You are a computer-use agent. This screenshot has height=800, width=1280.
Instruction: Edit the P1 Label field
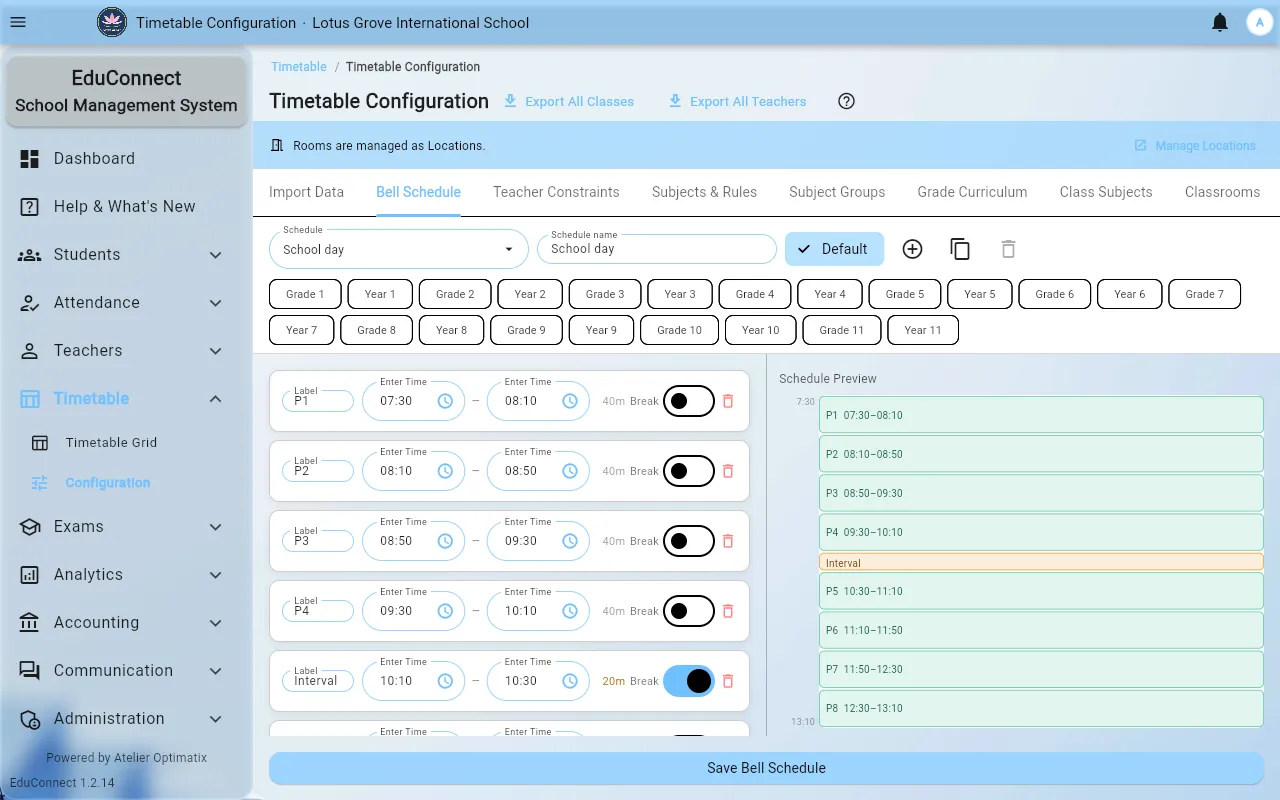pos(318,401)
